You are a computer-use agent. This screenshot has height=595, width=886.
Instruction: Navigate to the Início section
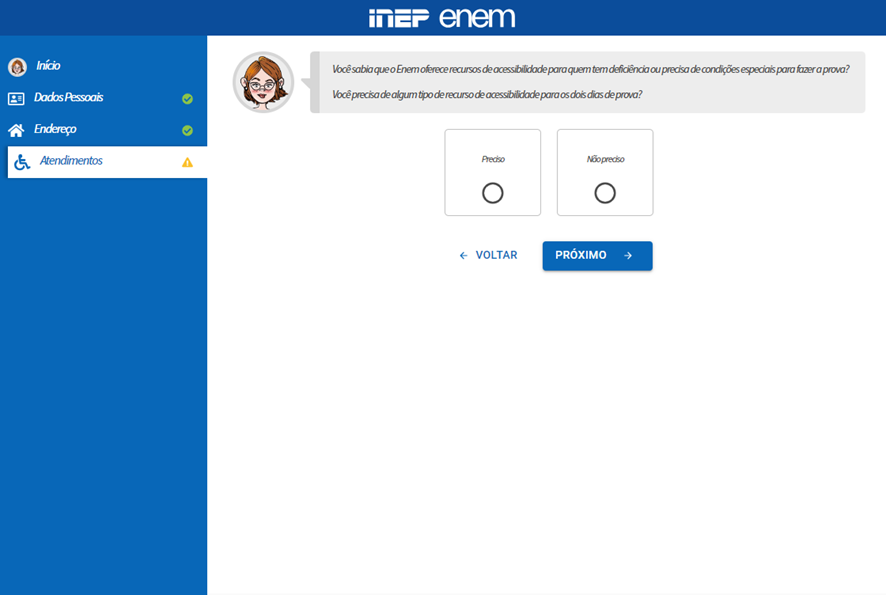(47, 66)
